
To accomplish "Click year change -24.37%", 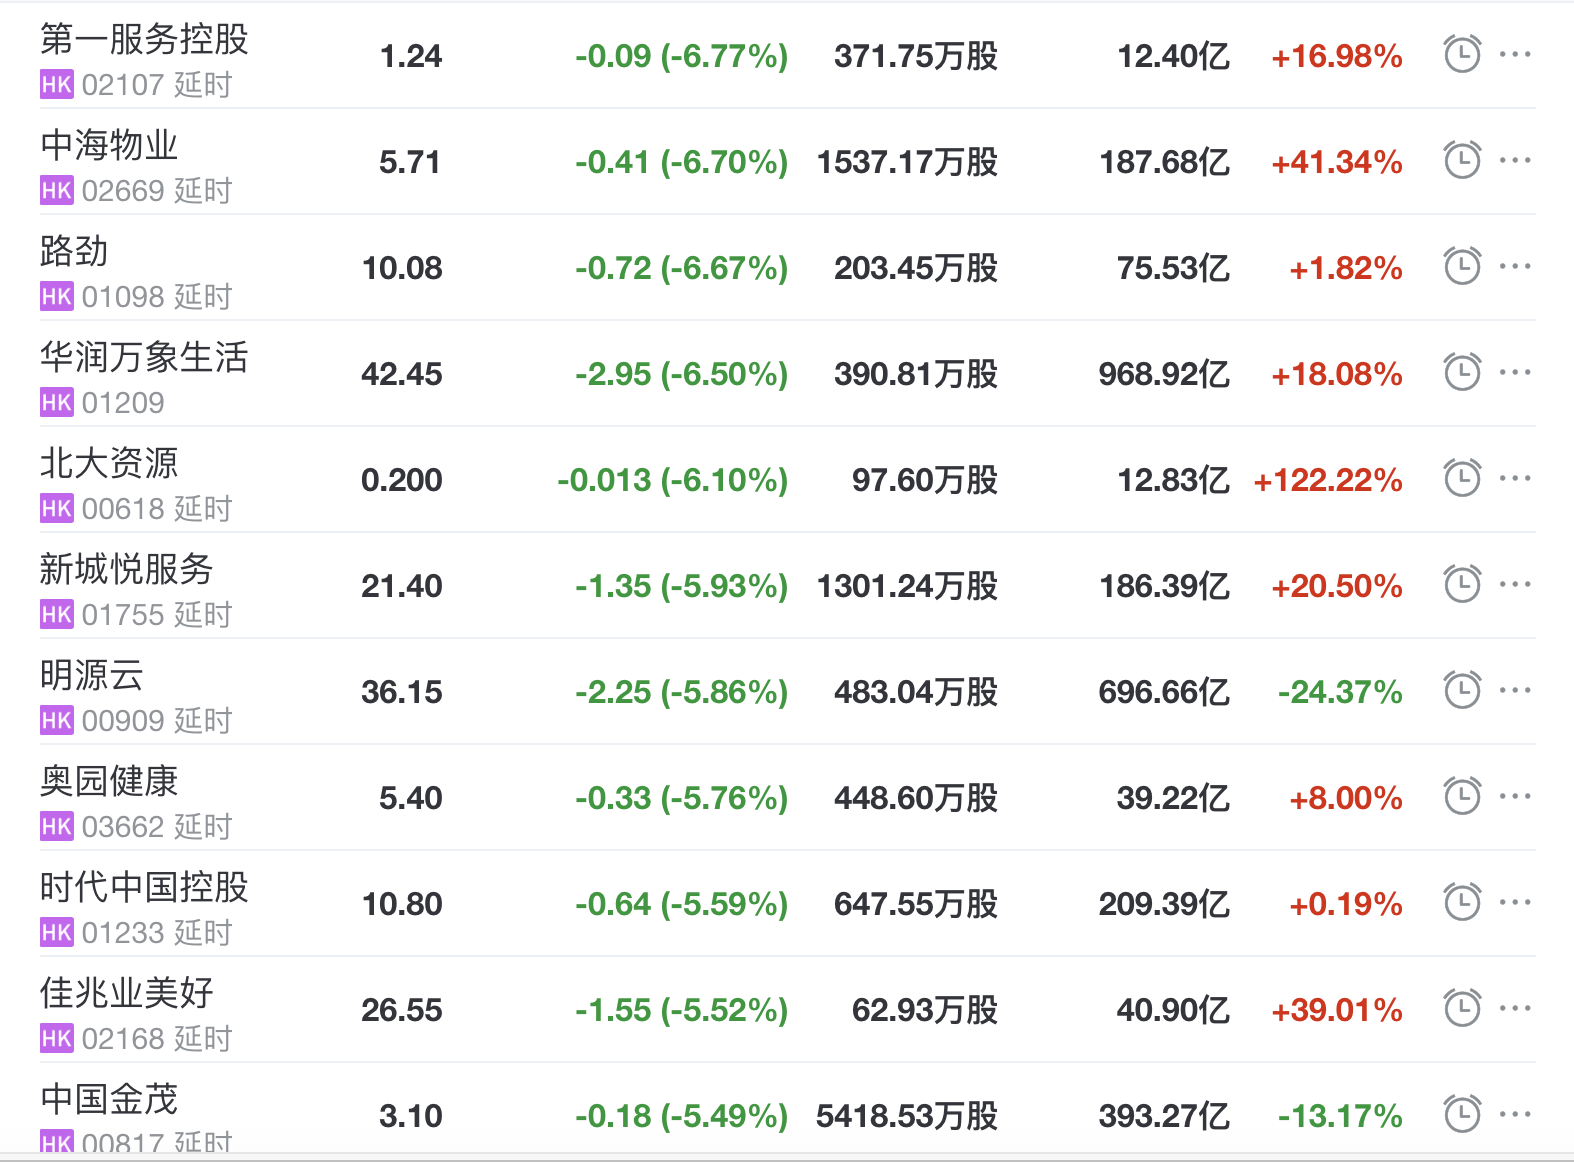I will [1340, 692].
